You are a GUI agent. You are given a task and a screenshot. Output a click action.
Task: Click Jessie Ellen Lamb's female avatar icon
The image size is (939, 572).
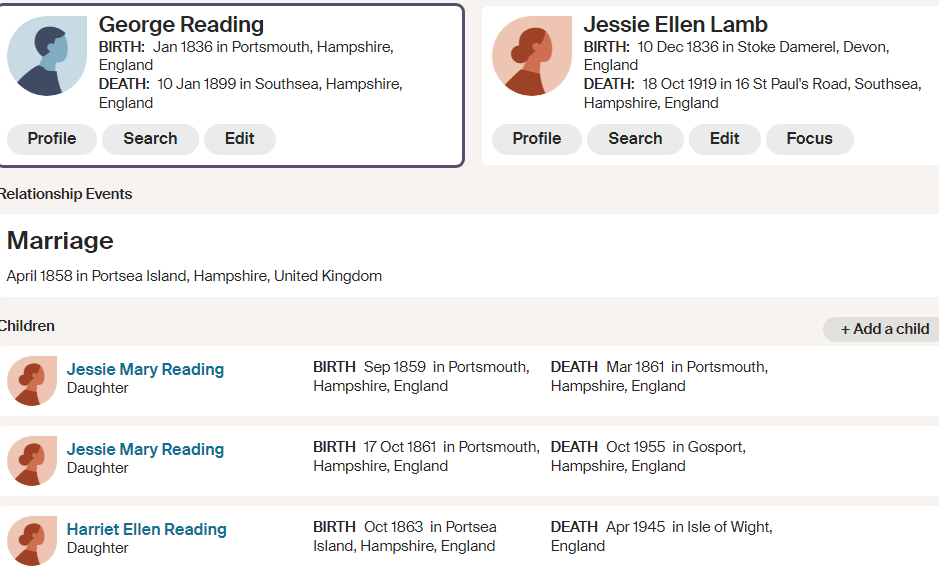click(x=532, y=56)
